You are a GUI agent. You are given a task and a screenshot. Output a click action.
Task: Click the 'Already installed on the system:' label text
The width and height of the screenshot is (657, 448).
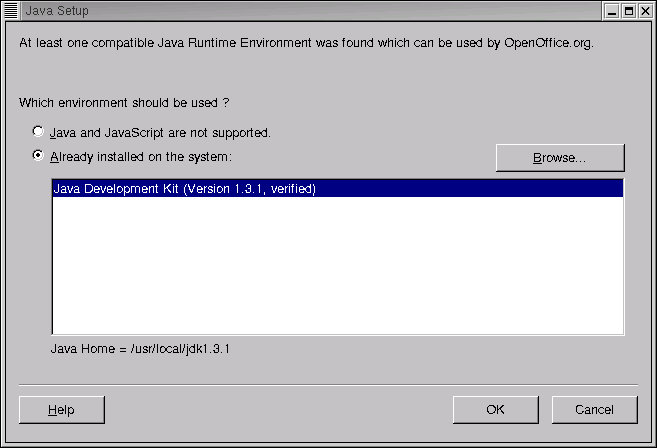(141, 157)
